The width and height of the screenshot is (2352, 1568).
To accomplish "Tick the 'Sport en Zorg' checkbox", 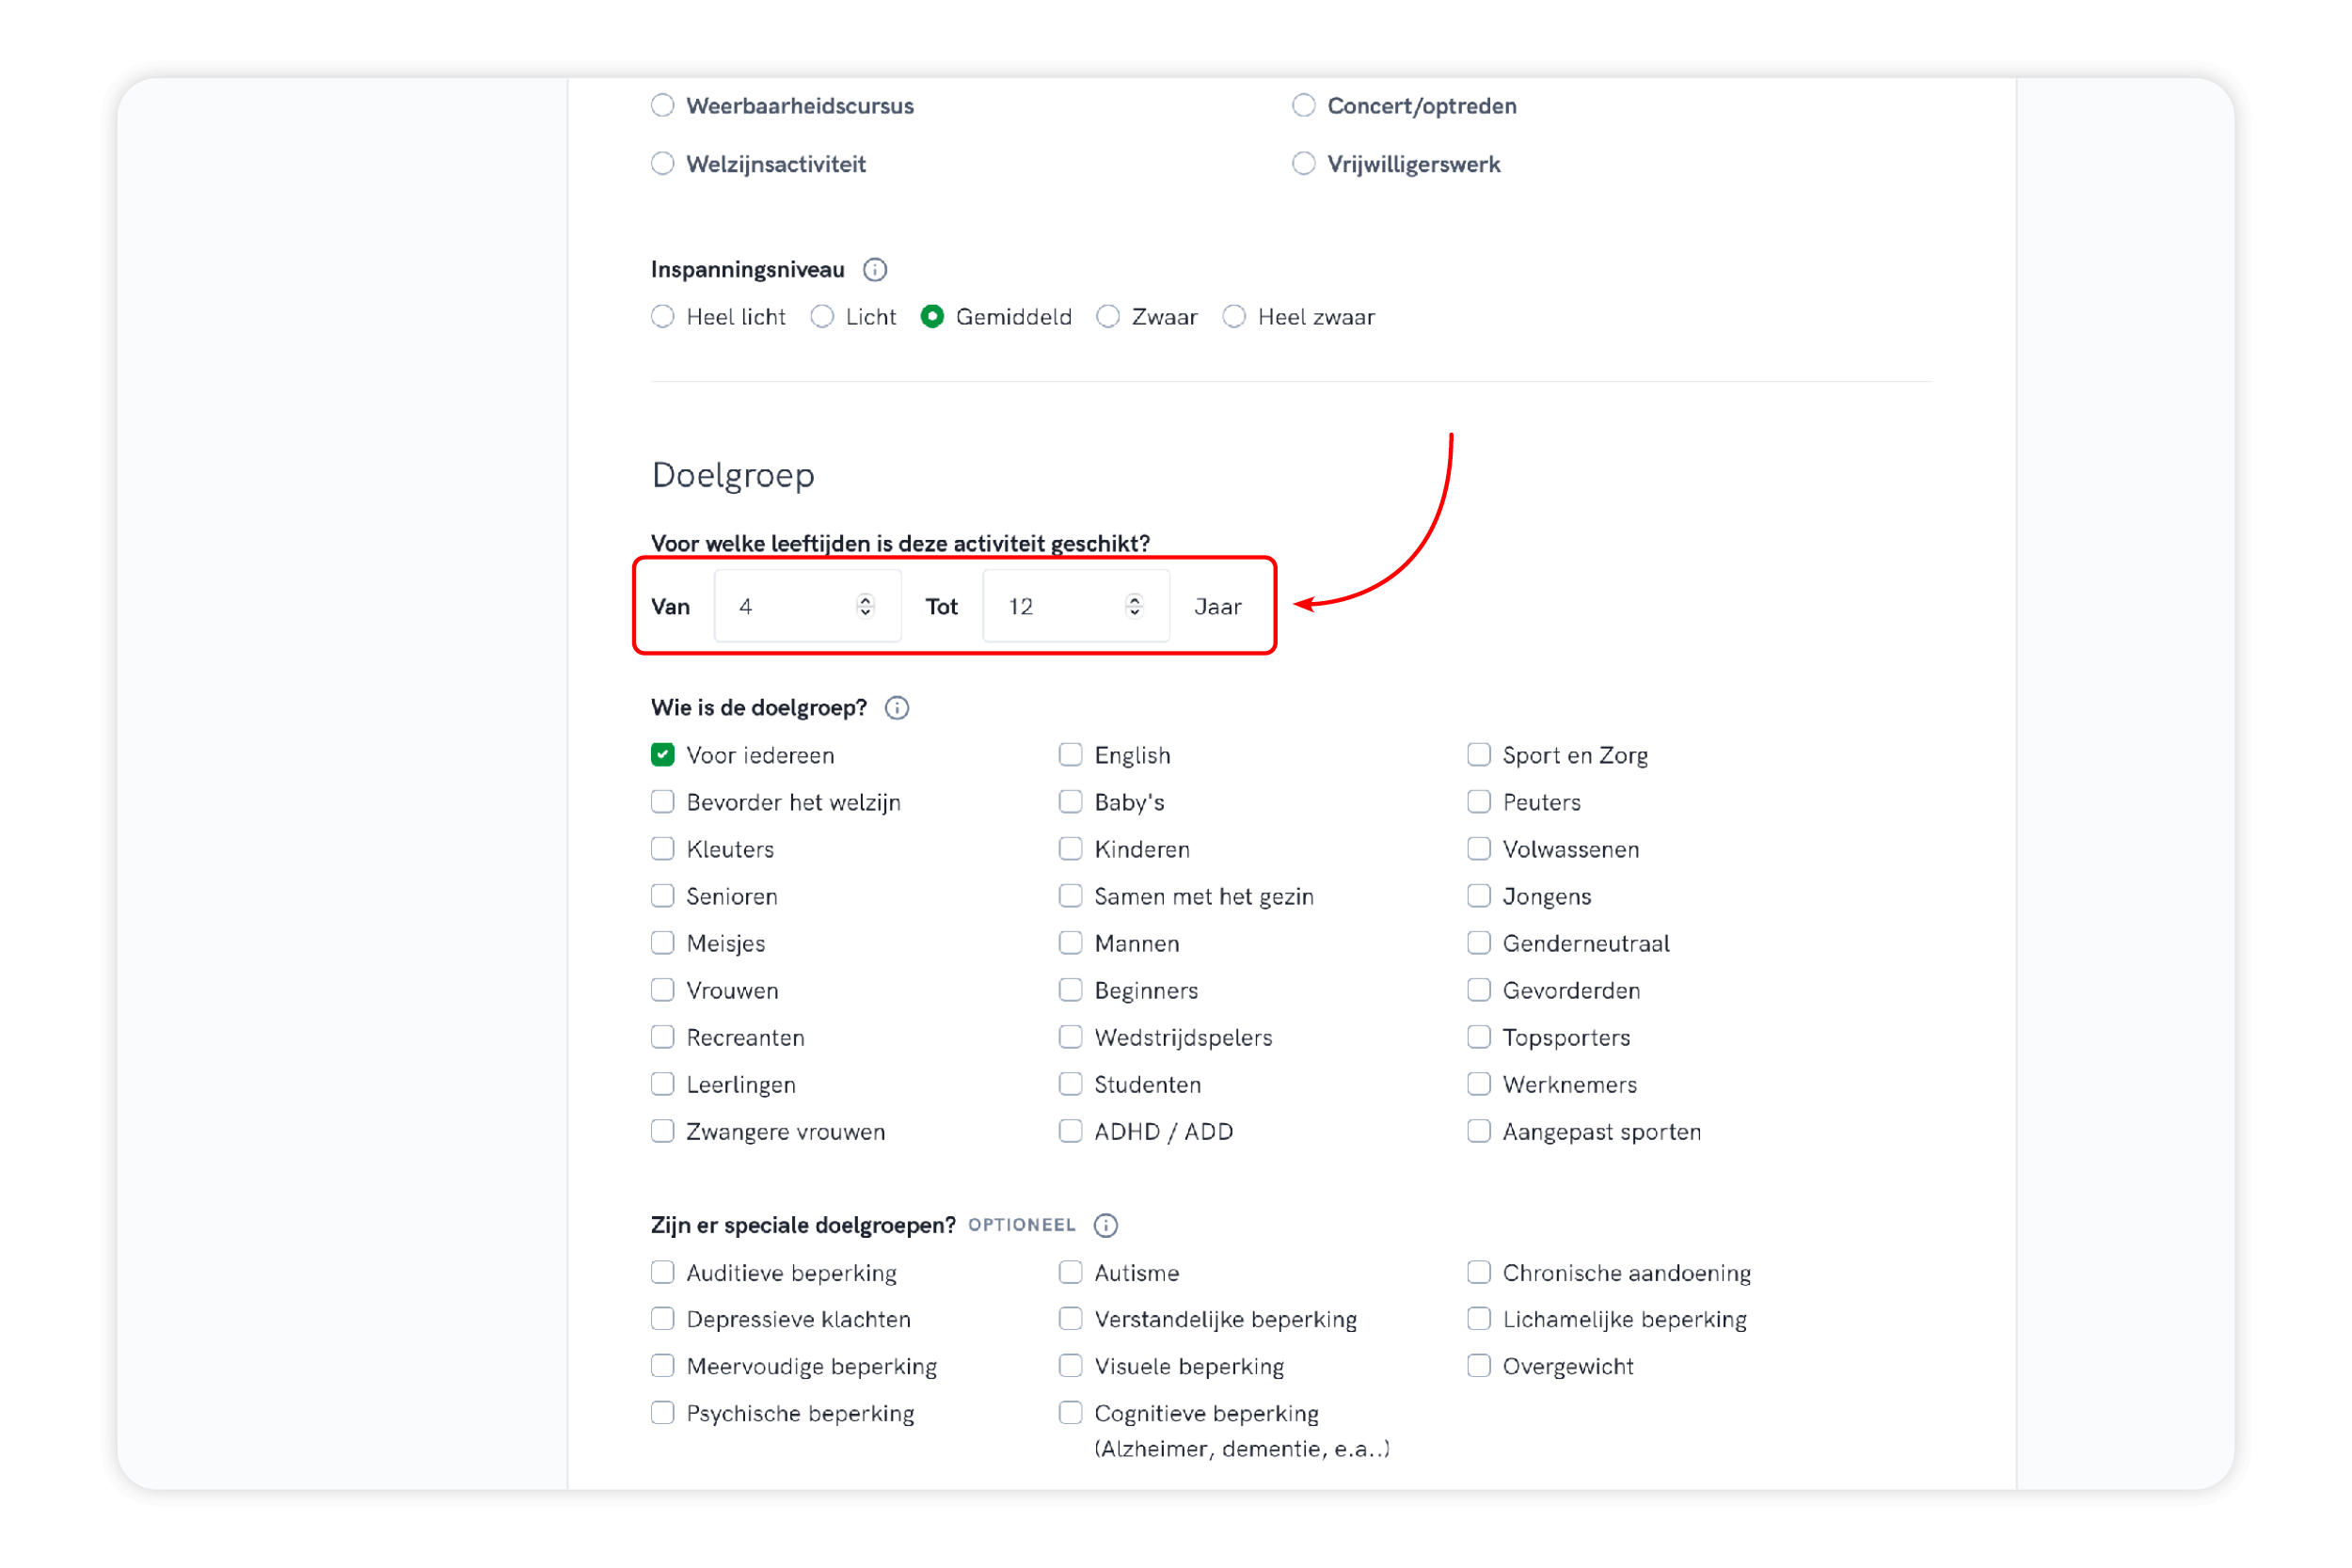I will pos(1479,755).
